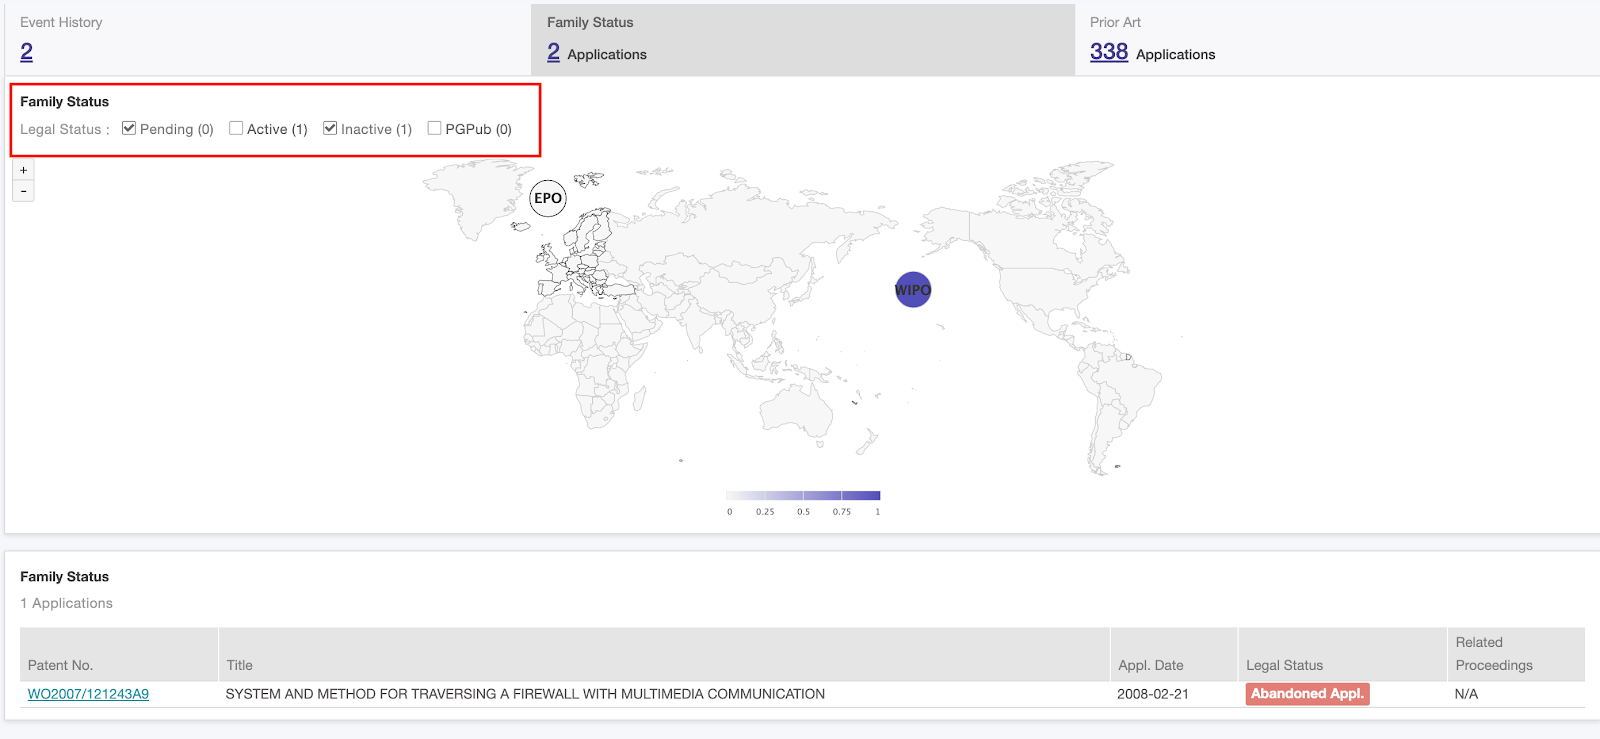Select the WIPO circle marker on map
The height and width of the screenshot is (739, 1600).
point(913,290)
